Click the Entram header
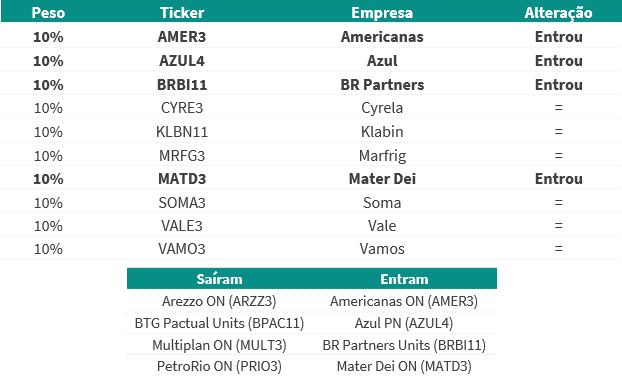This screenshot has width=622, height=385. (404, 279)
